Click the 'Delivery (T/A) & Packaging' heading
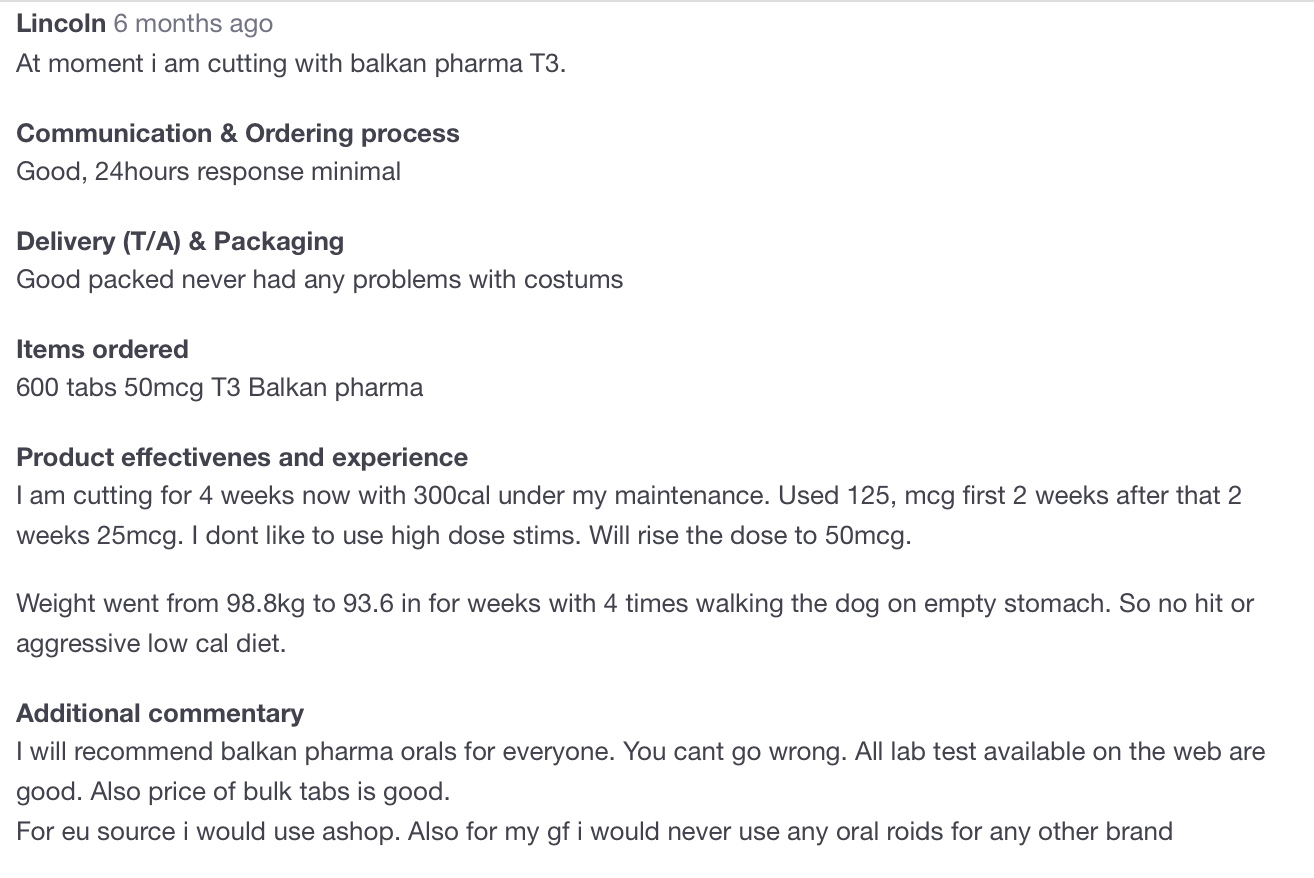Viewport: 1314px width, 878px height. coord(180,242)
